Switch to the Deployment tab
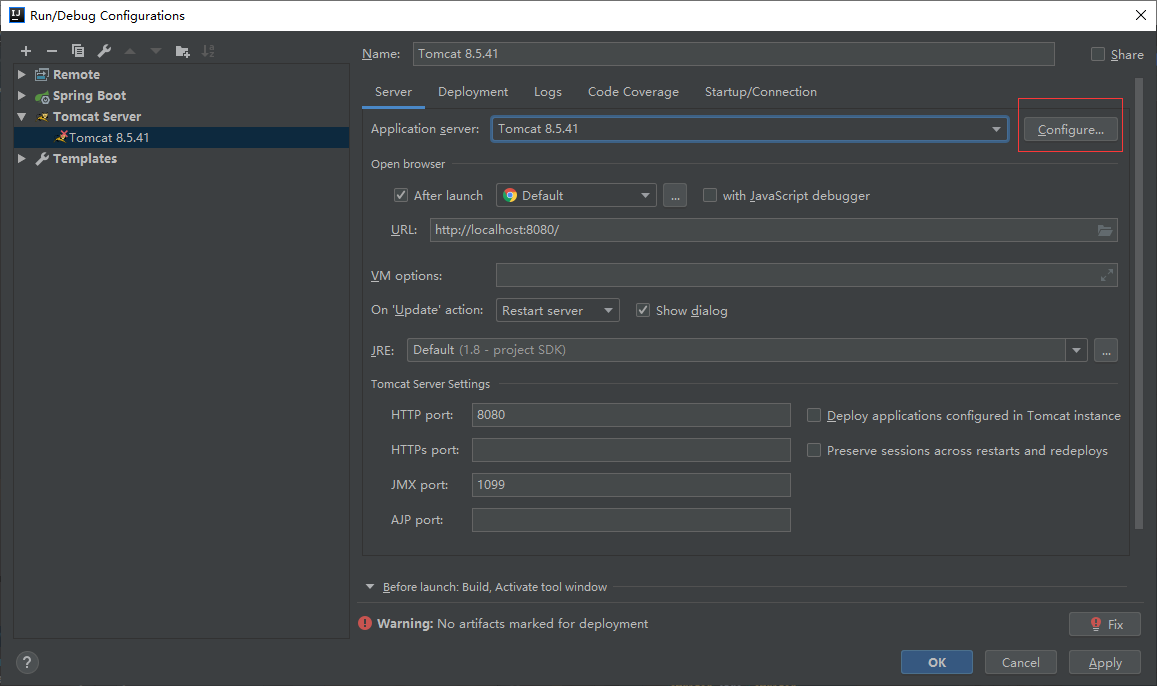Viewport: 1157px width, 686px height. [473, 92]
